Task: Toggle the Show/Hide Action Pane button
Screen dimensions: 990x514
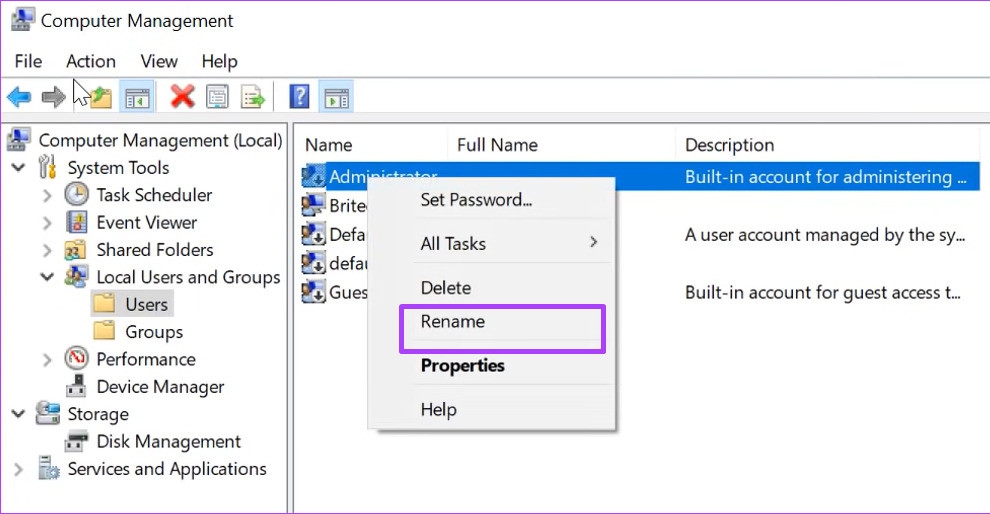Action: (x=336, y=96)
